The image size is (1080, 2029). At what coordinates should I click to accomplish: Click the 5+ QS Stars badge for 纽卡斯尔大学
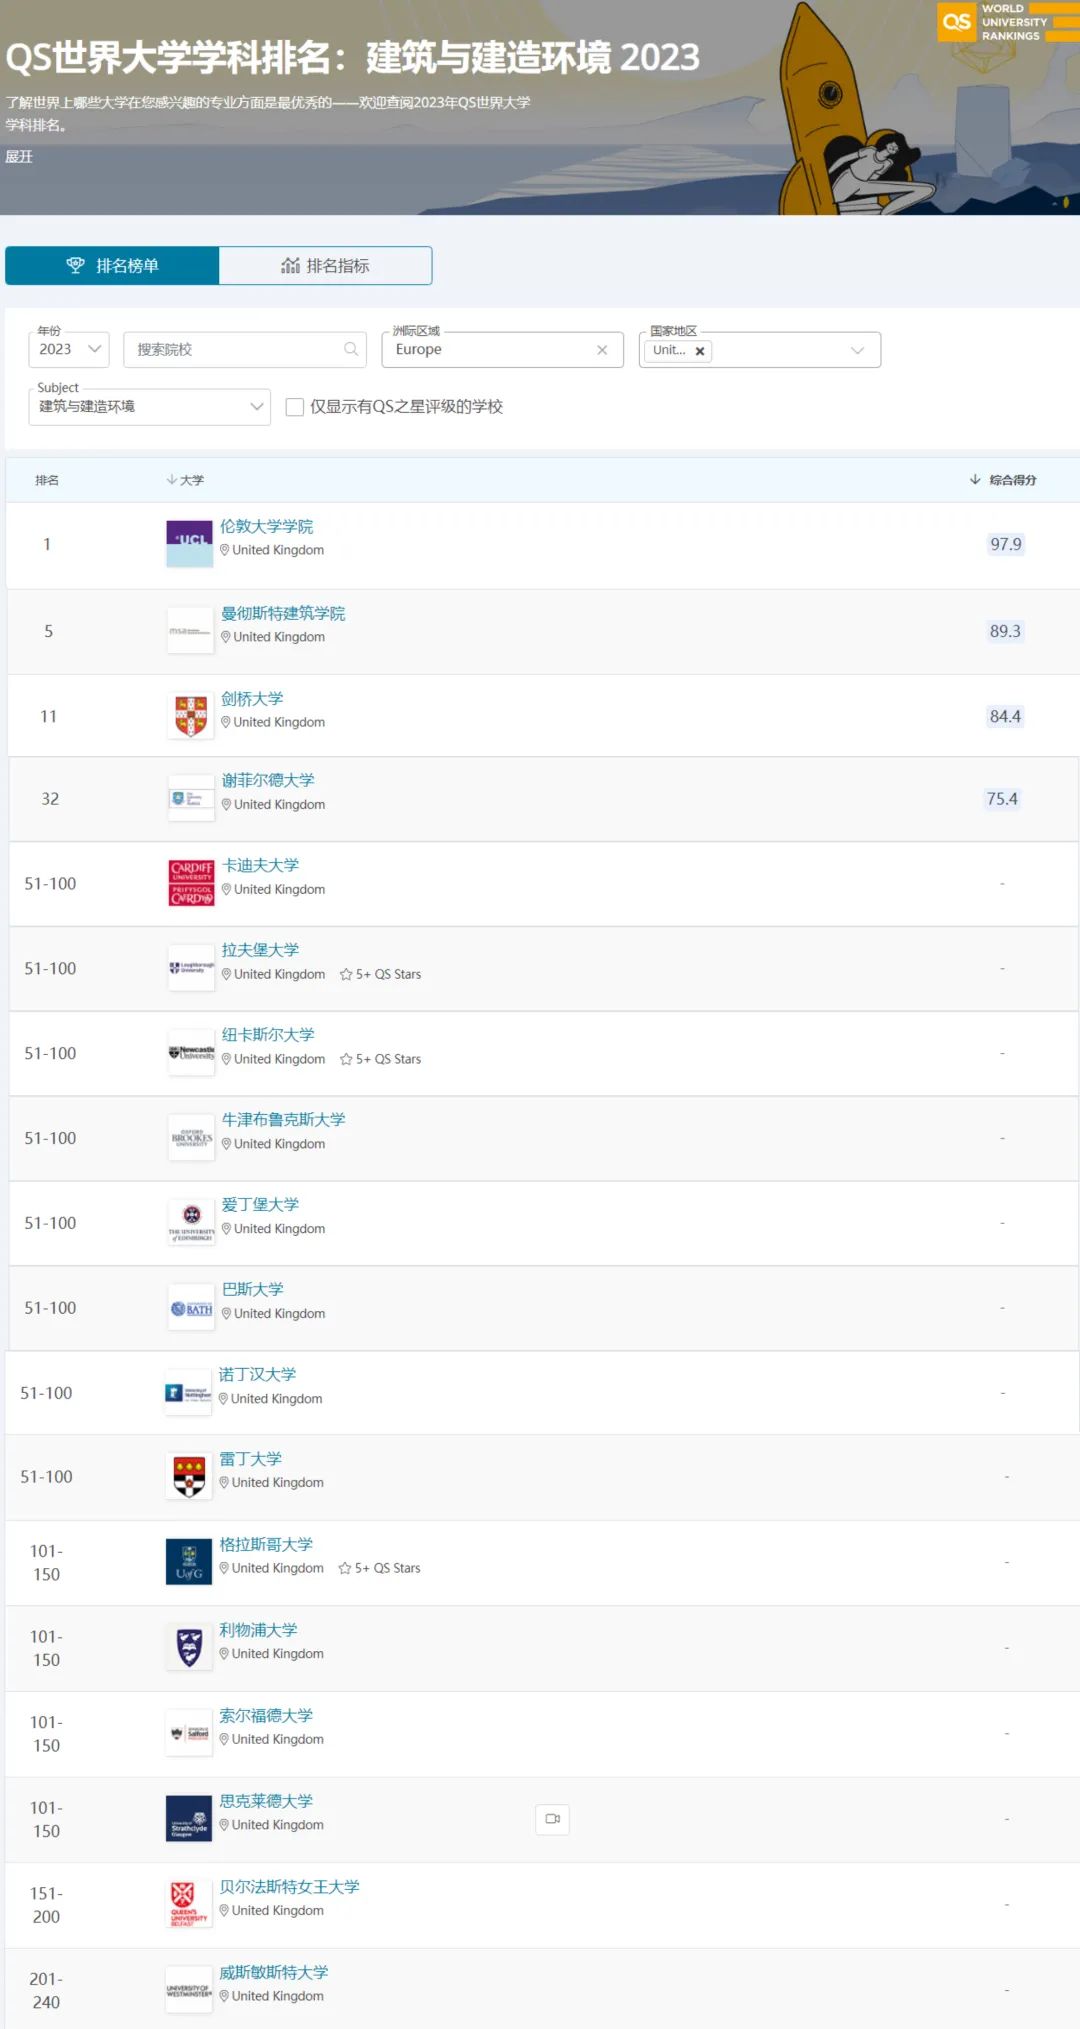coord(381,1059)
